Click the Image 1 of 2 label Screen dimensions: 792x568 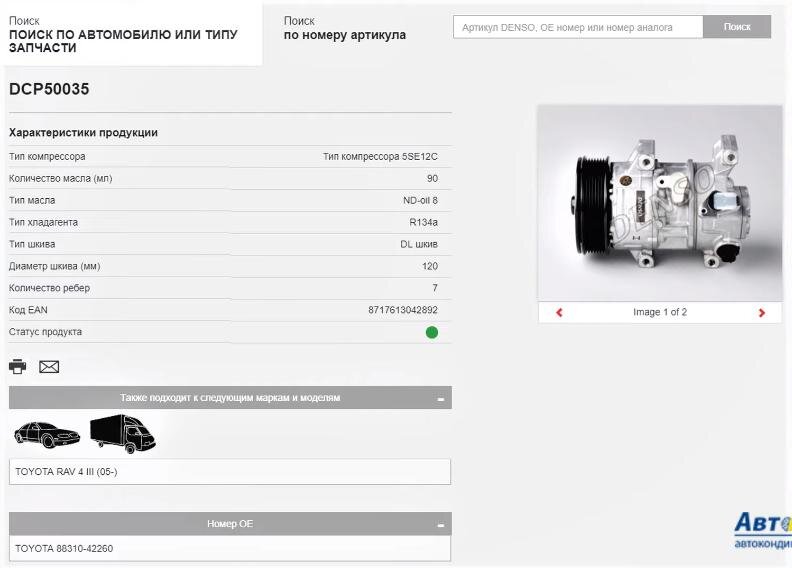pos(660,312)
